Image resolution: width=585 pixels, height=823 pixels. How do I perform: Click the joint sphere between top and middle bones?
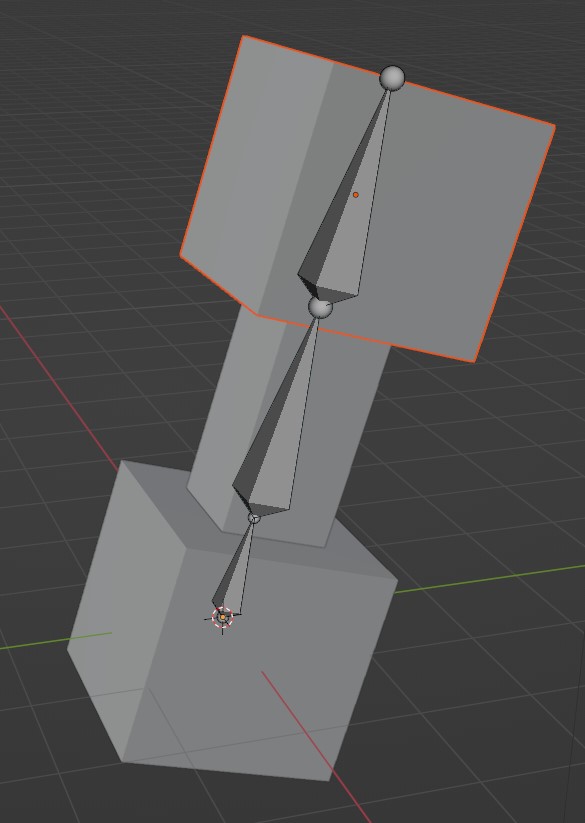pos(320,307)
